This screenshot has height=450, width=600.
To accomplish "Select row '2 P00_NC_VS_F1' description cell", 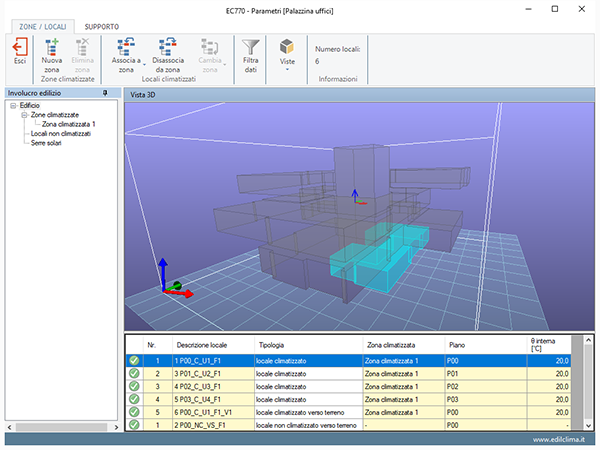I will (213, 425).
